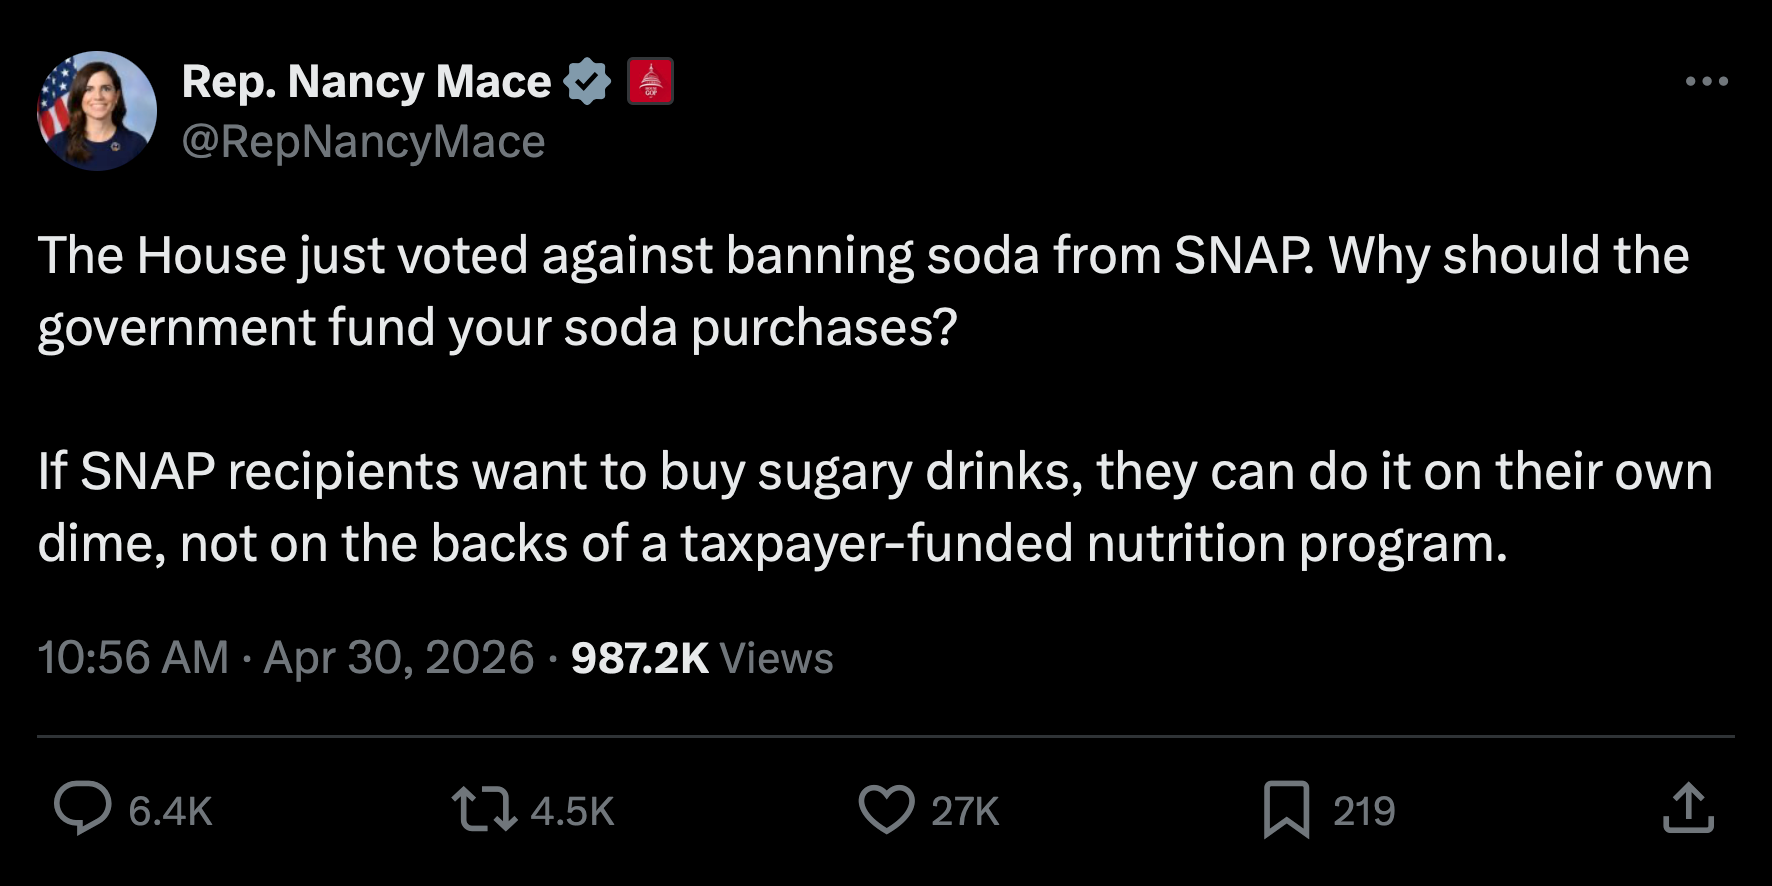Image resolution: width=1772 pixels, height=886 pixels.
Task: Click the blue verified checkmark badge
Action: coord(587,82)
